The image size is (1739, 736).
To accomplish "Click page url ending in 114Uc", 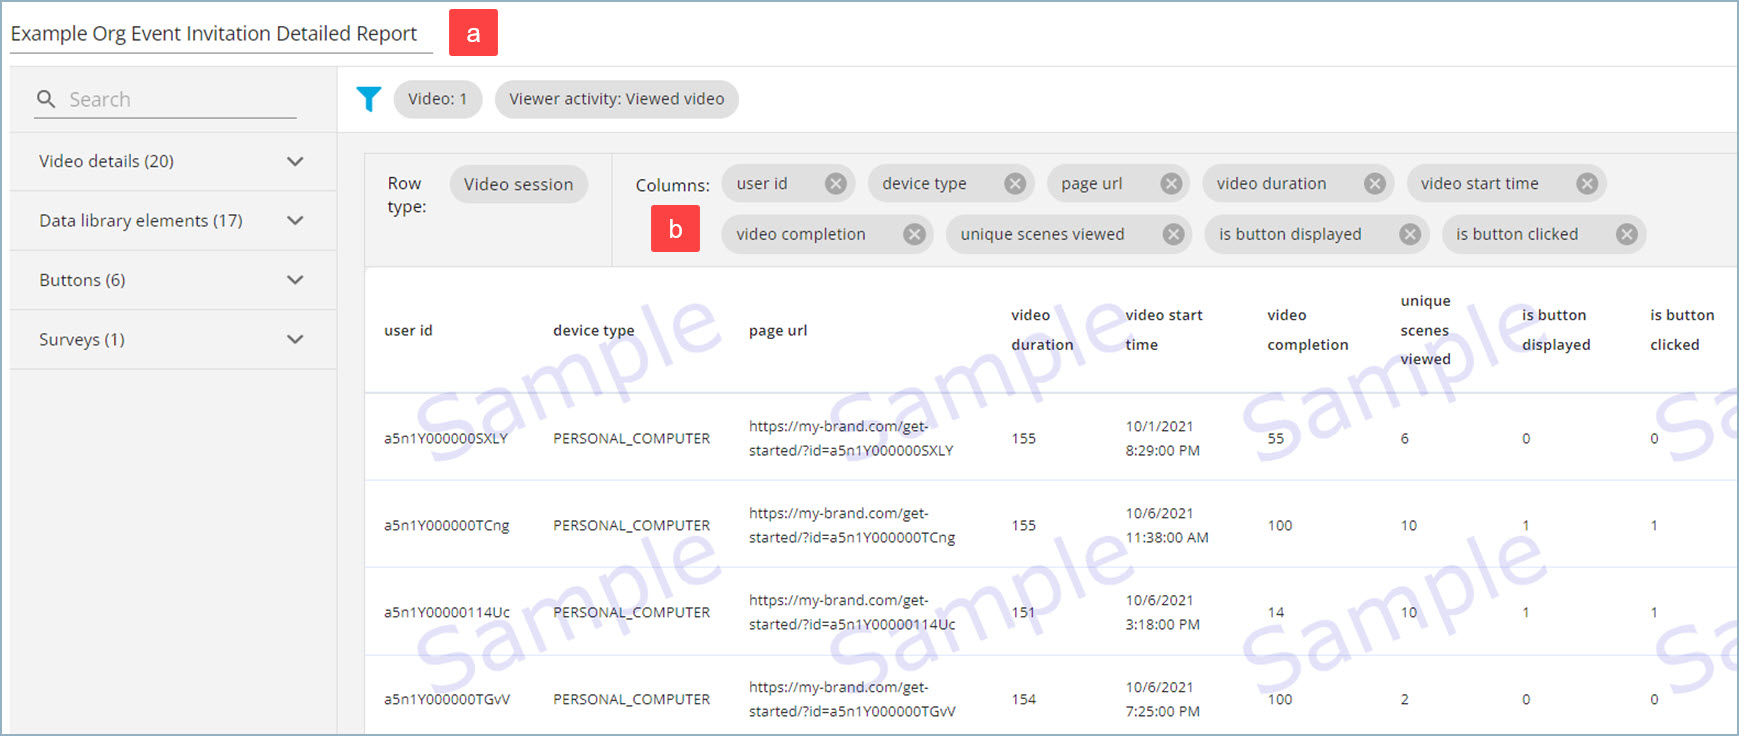I will point(852,612).
